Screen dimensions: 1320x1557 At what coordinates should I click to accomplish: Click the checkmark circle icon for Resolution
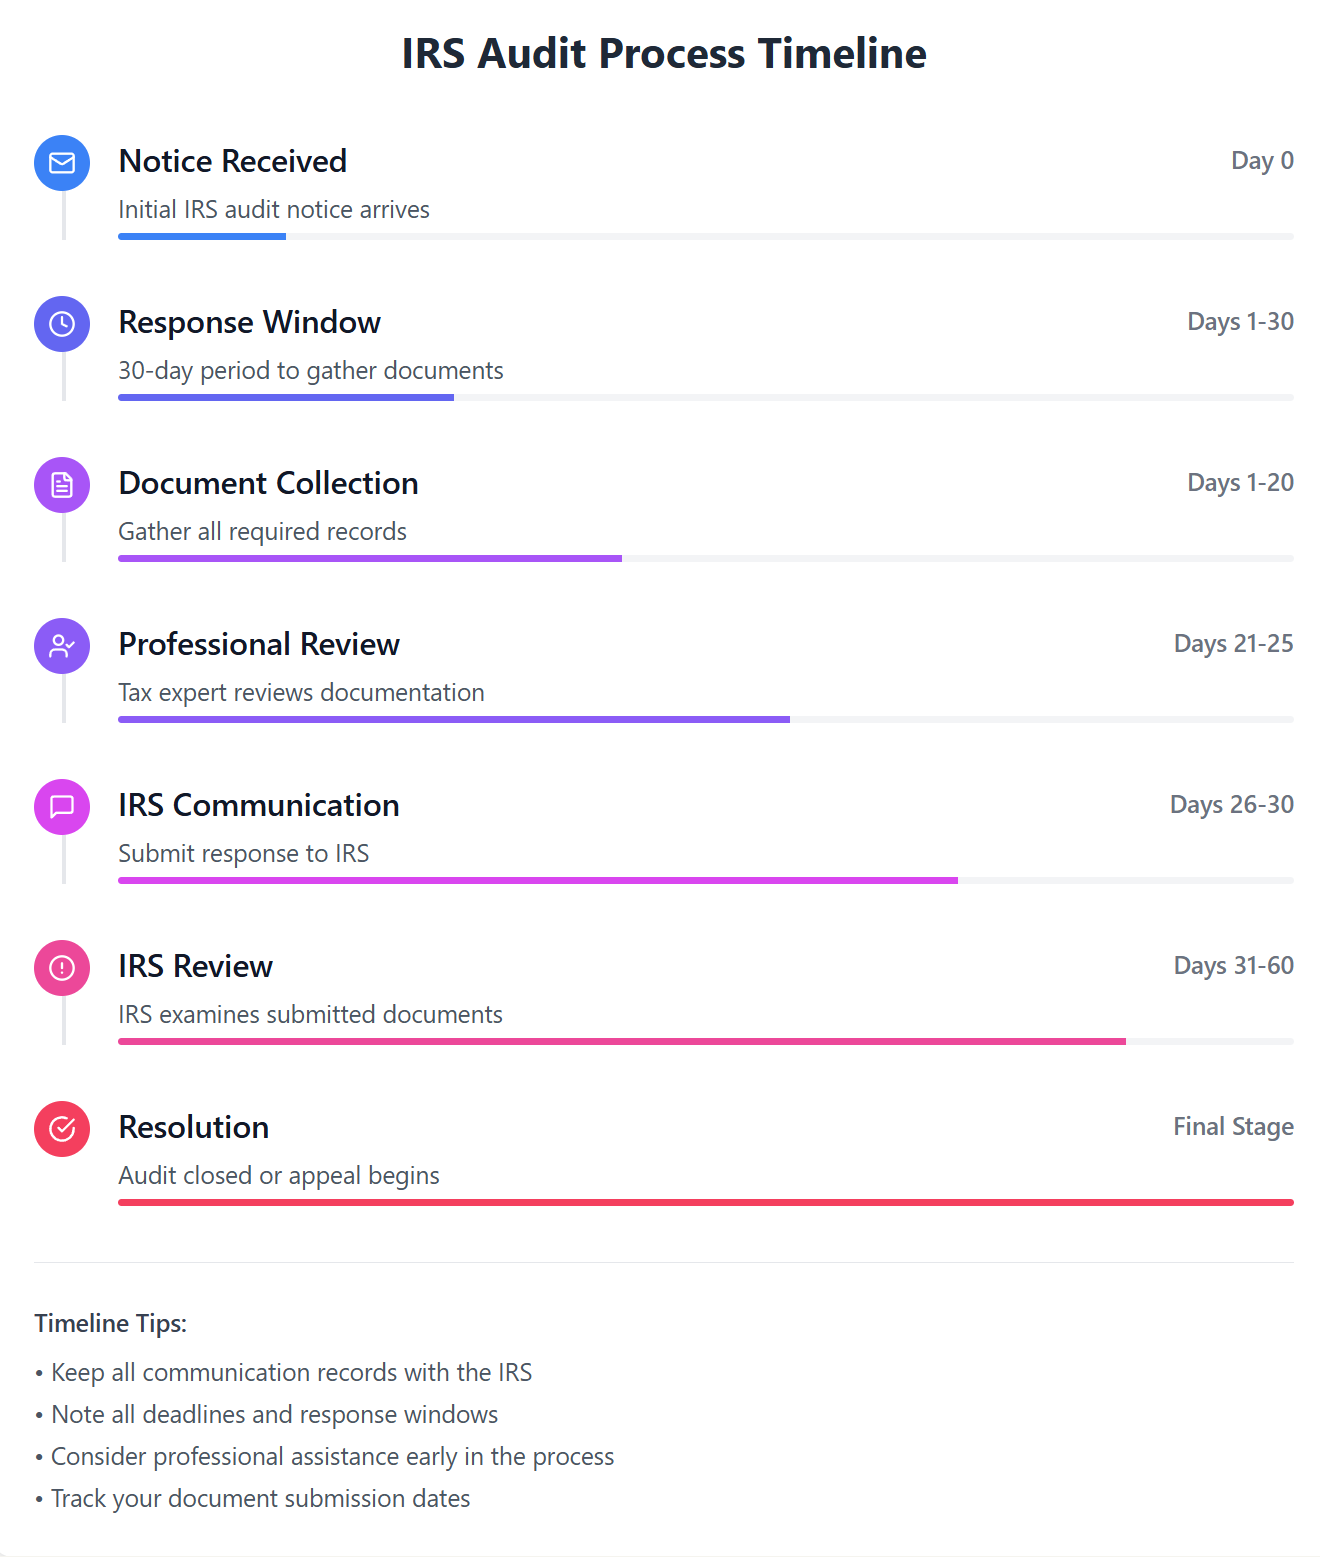pos(62,1129)
